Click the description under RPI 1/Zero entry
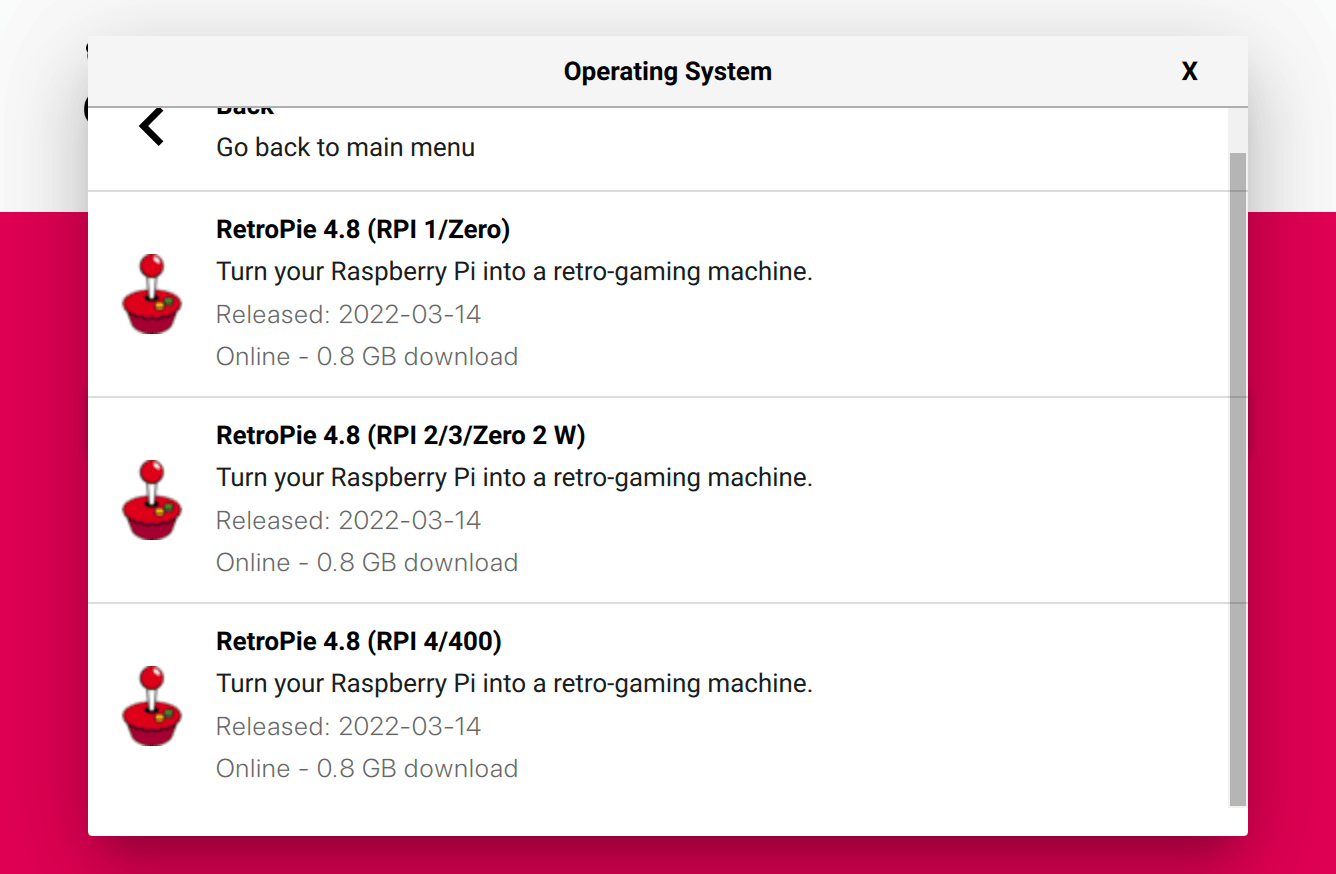The image size is (1336, 874). point(514,271)
